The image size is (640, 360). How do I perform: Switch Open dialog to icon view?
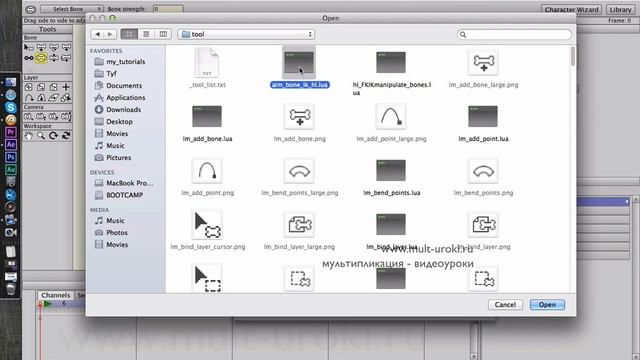tap(129, 34)
